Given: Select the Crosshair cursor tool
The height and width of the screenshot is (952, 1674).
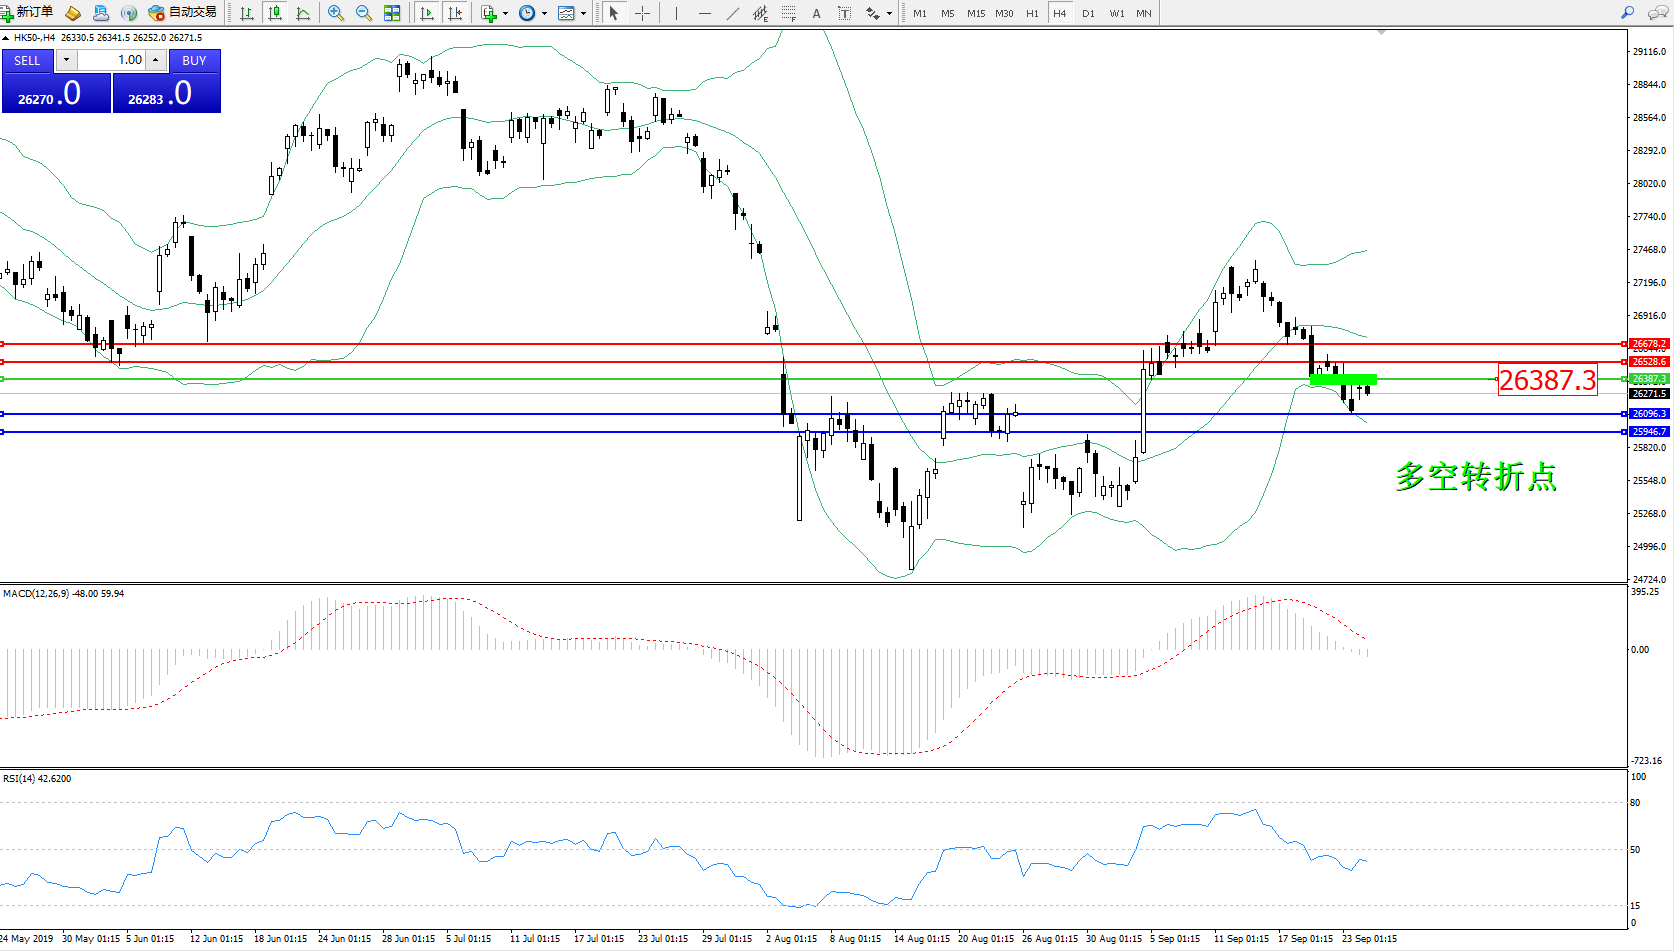Looking at the screenshot, I should pyautogui.click(x=642, y=13).
